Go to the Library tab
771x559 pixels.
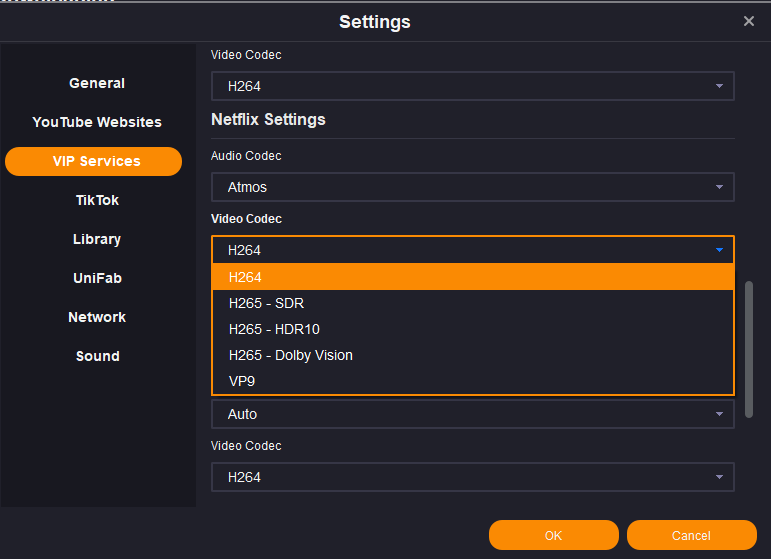coord(97,239)
